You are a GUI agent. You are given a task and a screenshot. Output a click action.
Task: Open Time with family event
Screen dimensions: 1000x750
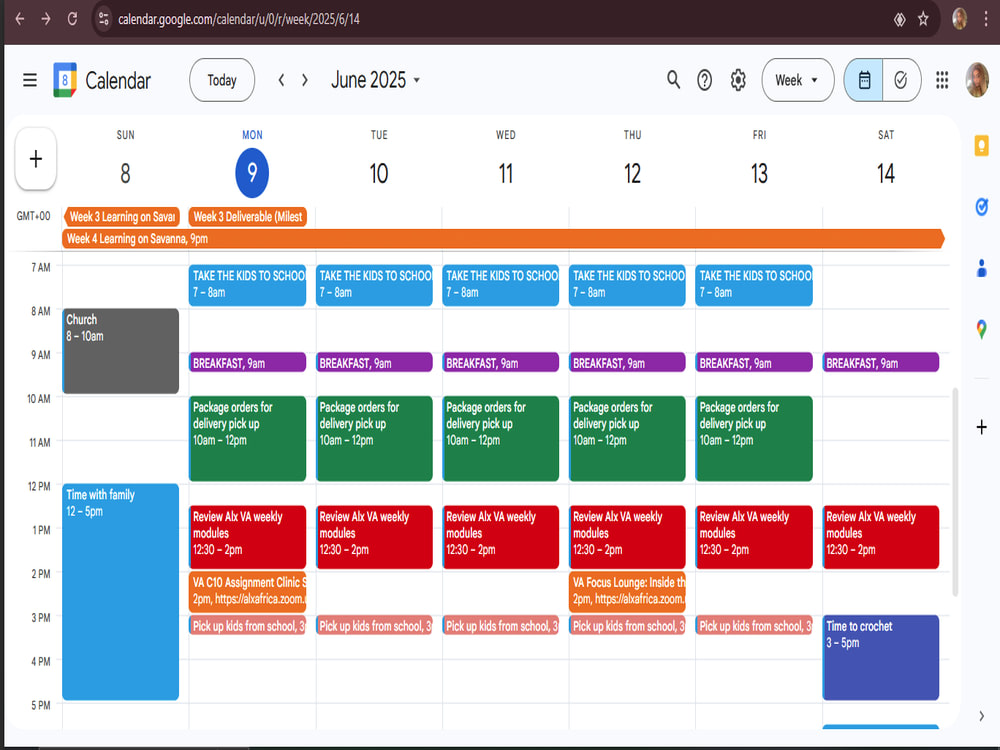(121, 592)
